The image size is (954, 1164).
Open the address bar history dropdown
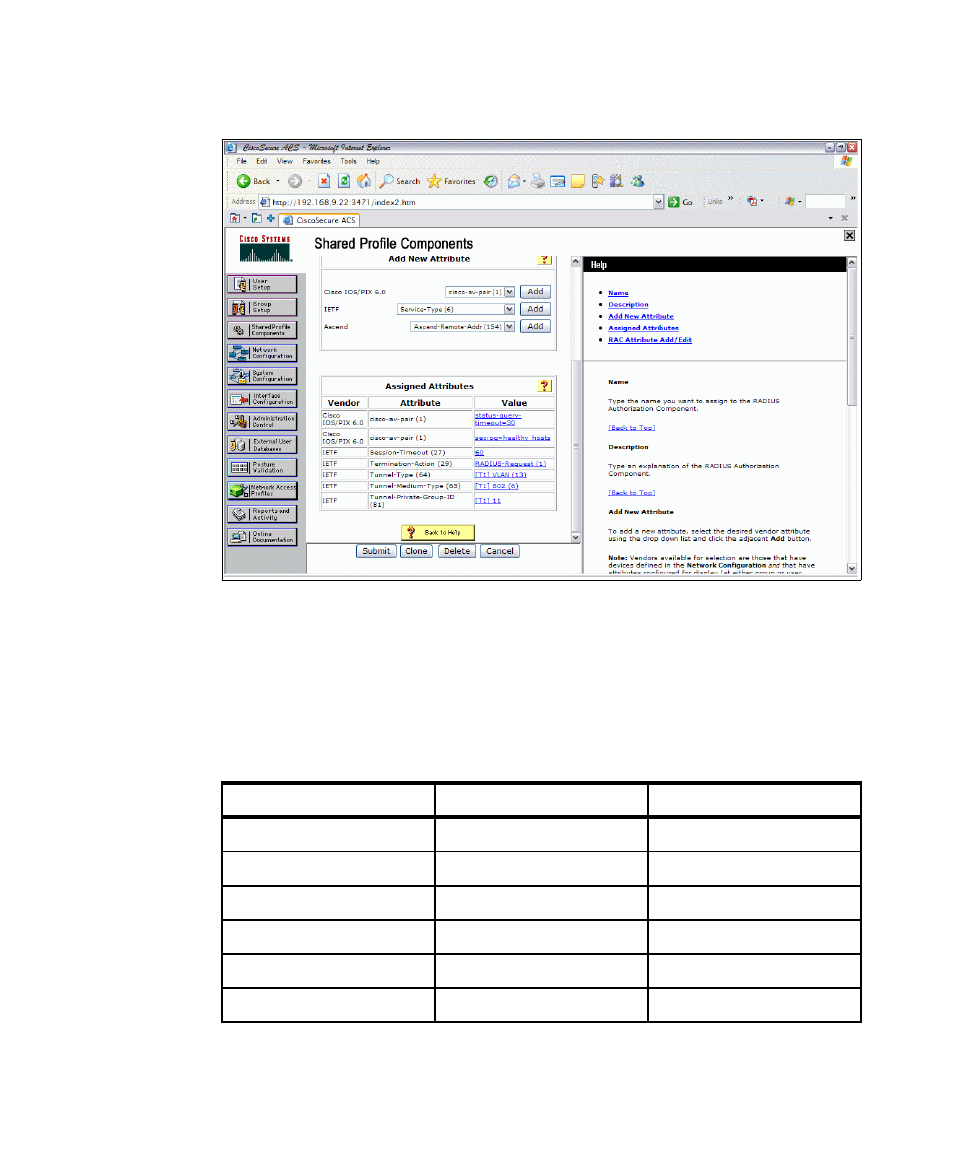(x=659, y=202)
